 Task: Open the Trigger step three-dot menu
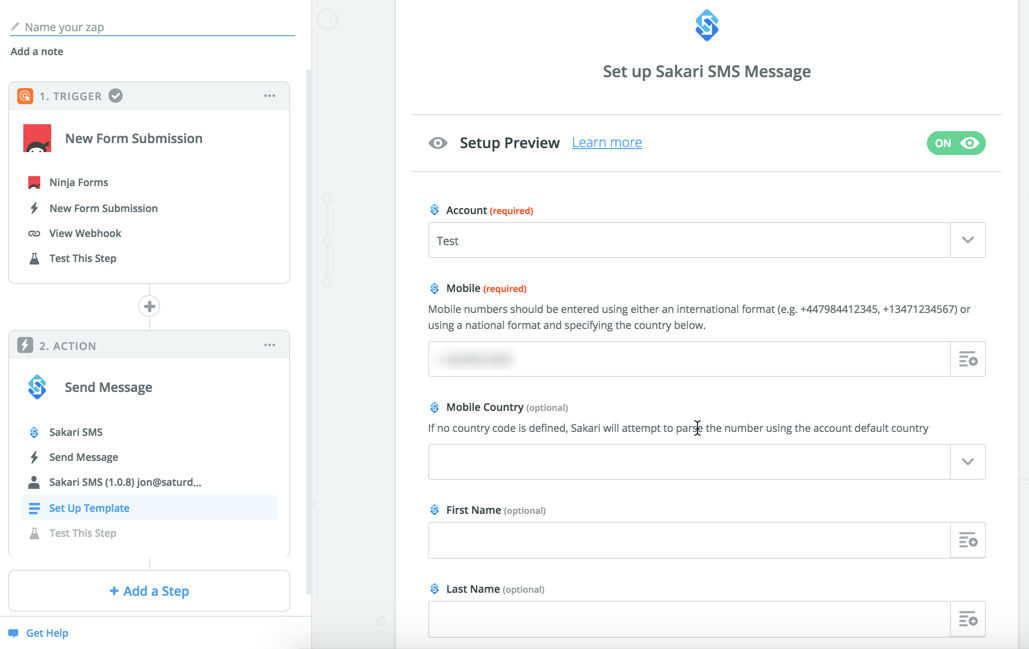(x=269, y=96)
